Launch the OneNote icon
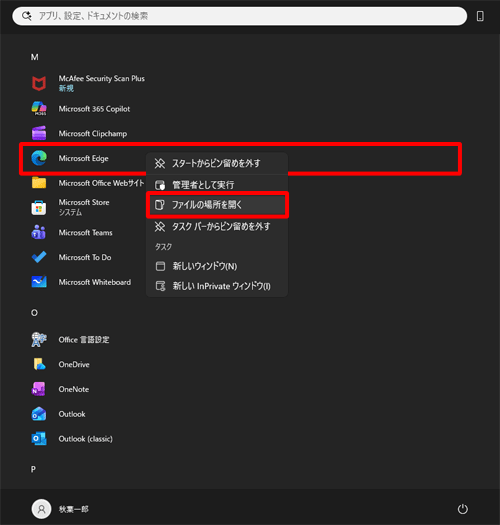 tap(39, 389)
